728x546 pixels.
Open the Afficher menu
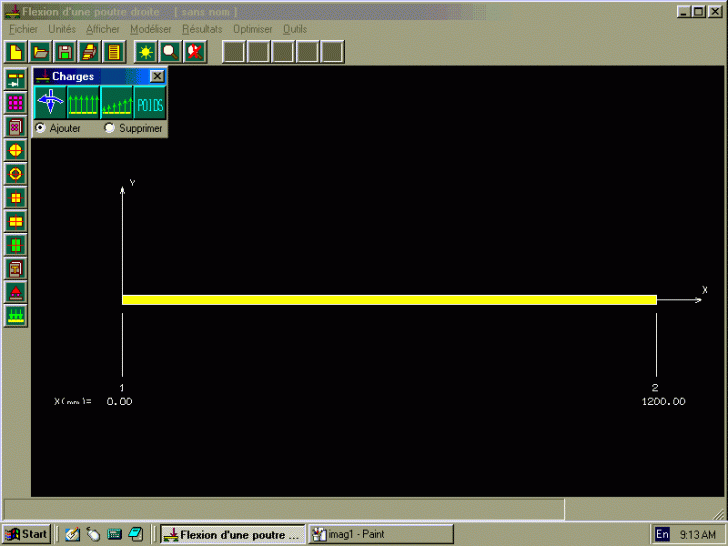103,29
